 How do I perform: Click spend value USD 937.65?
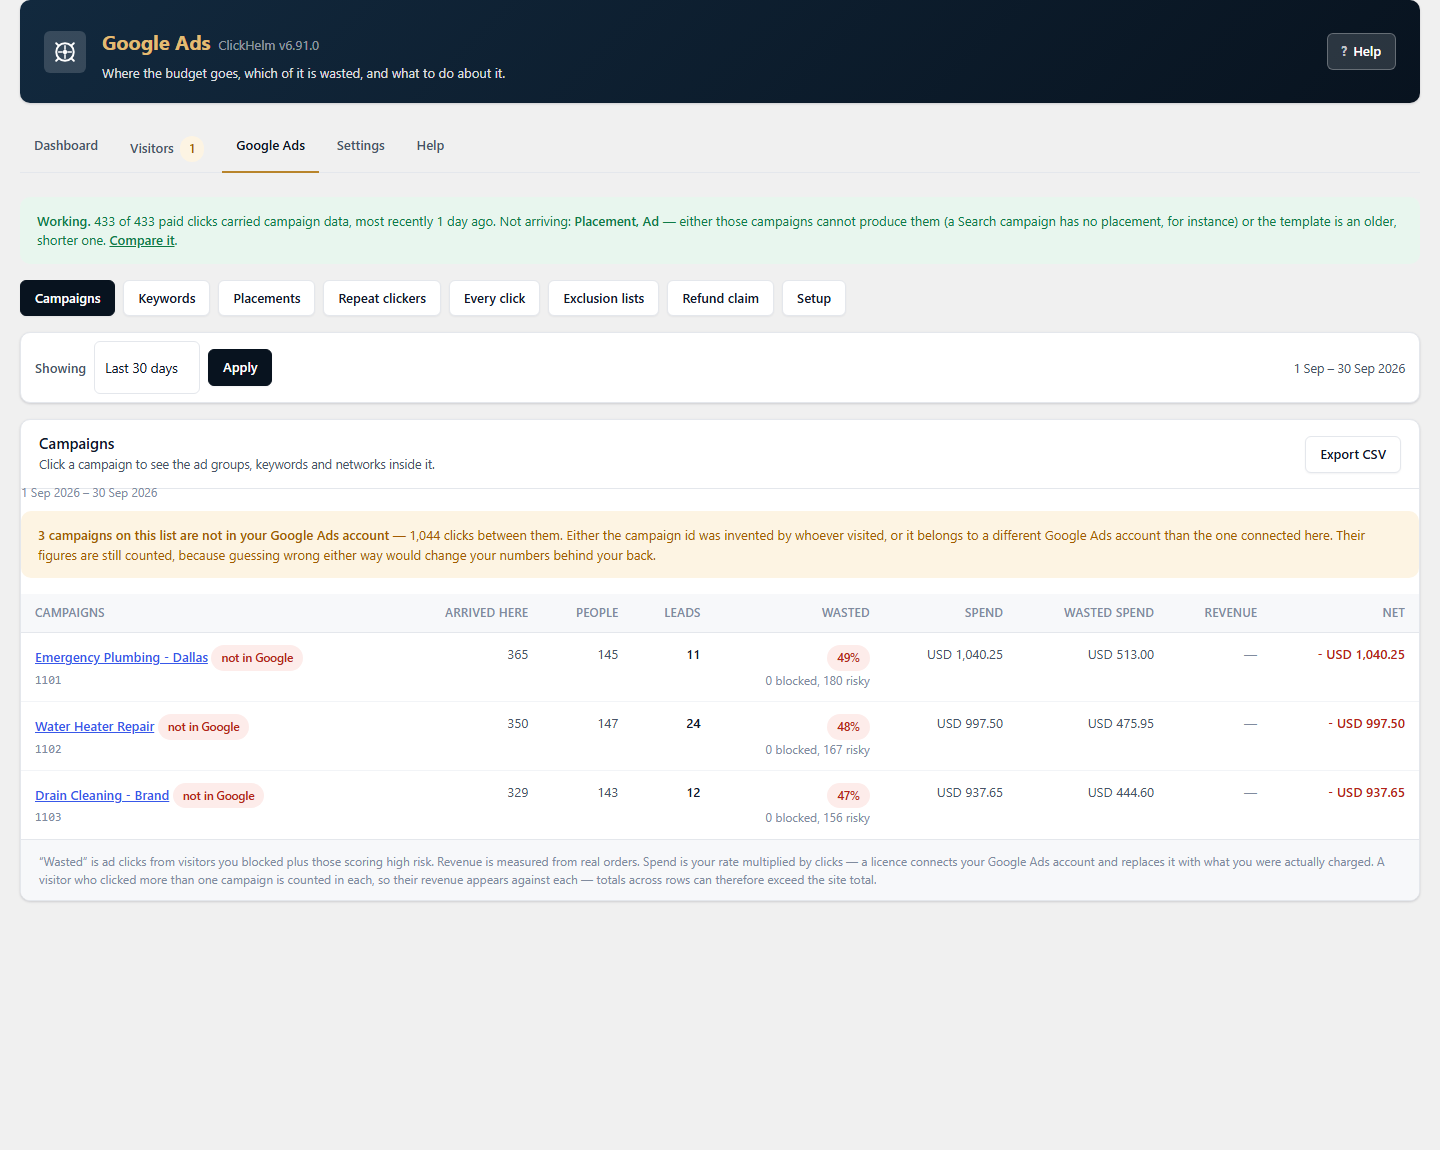(x=969, y=793)
